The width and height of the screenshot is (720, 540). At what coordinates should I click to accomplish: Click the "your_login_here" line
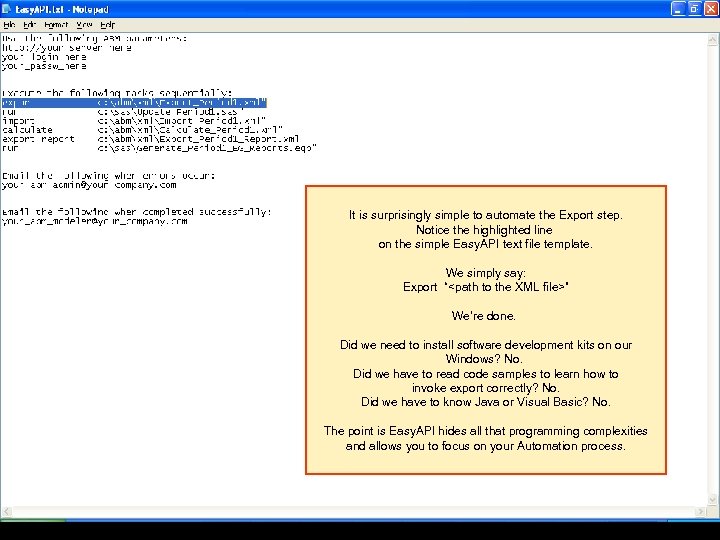click(x=44, y=57)
